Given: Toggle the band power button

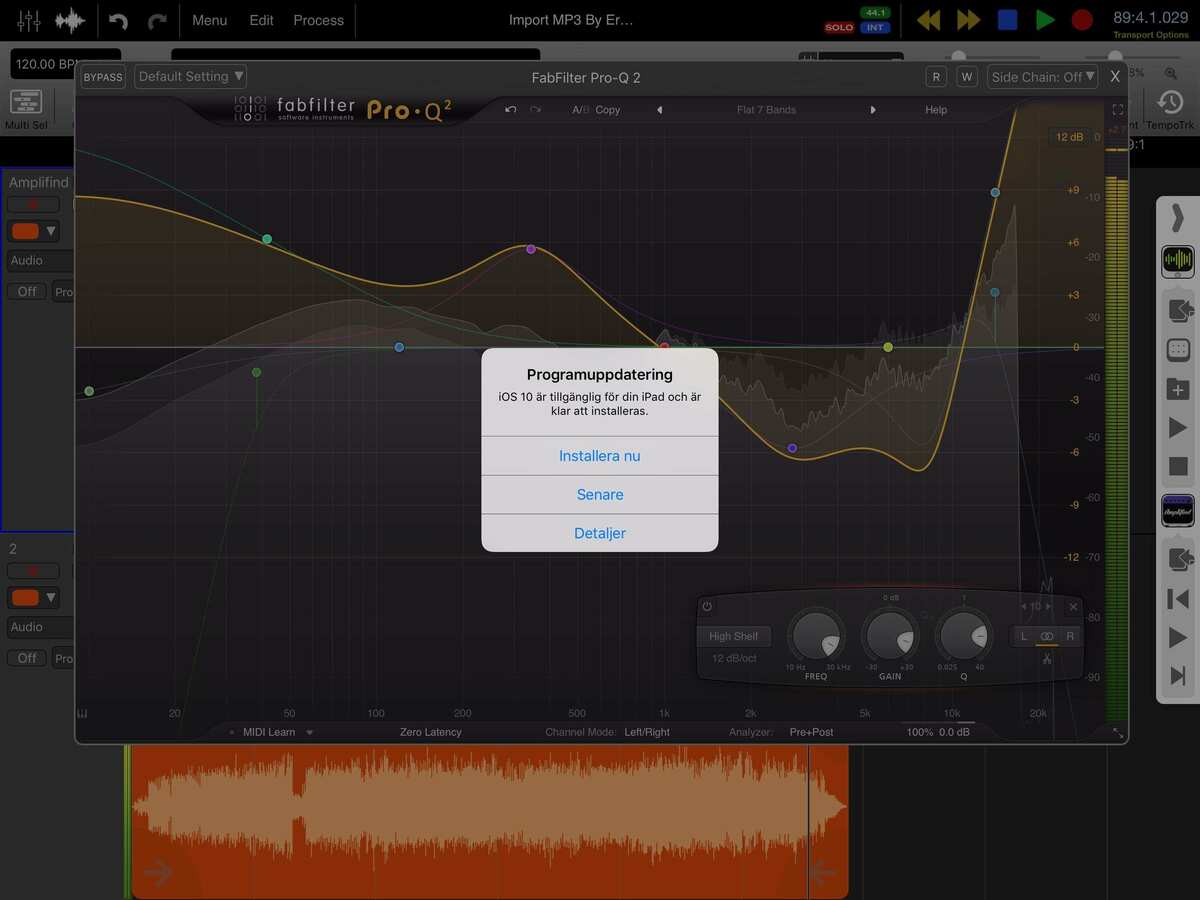Looking at the screenshot, I should point(707,607).
